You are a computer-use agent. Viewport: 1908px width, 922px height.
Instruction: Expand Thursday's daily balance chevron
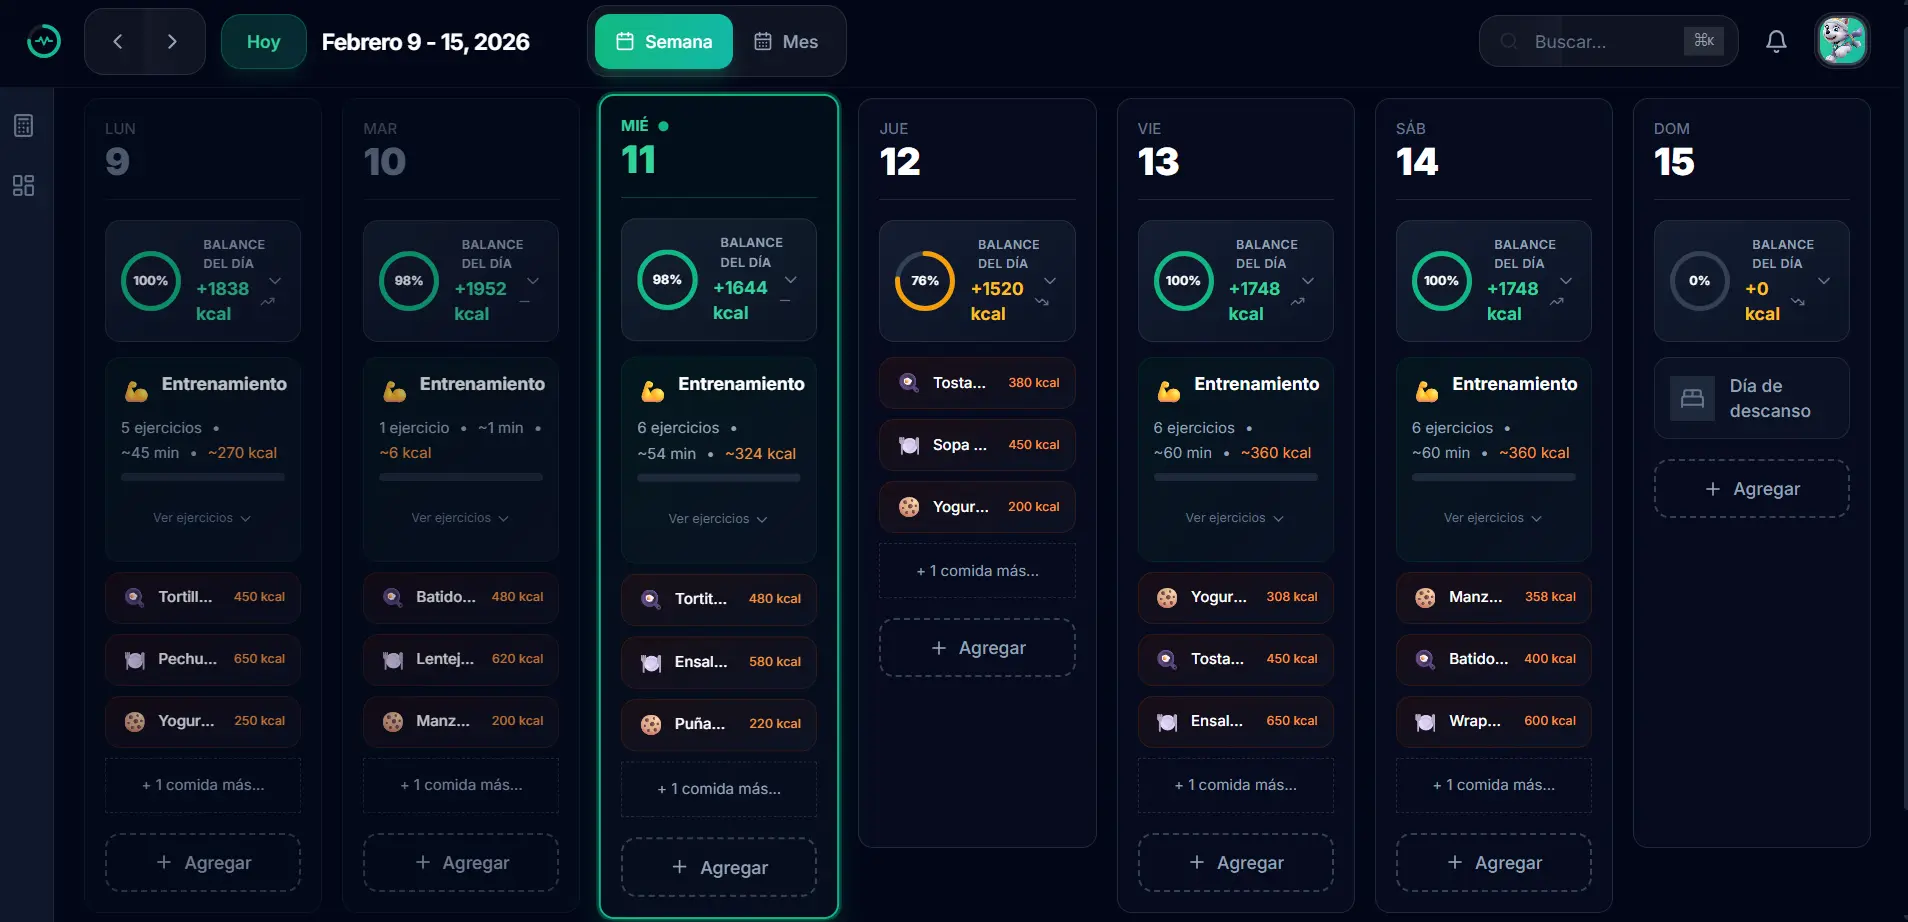[x=1050, y=280]
